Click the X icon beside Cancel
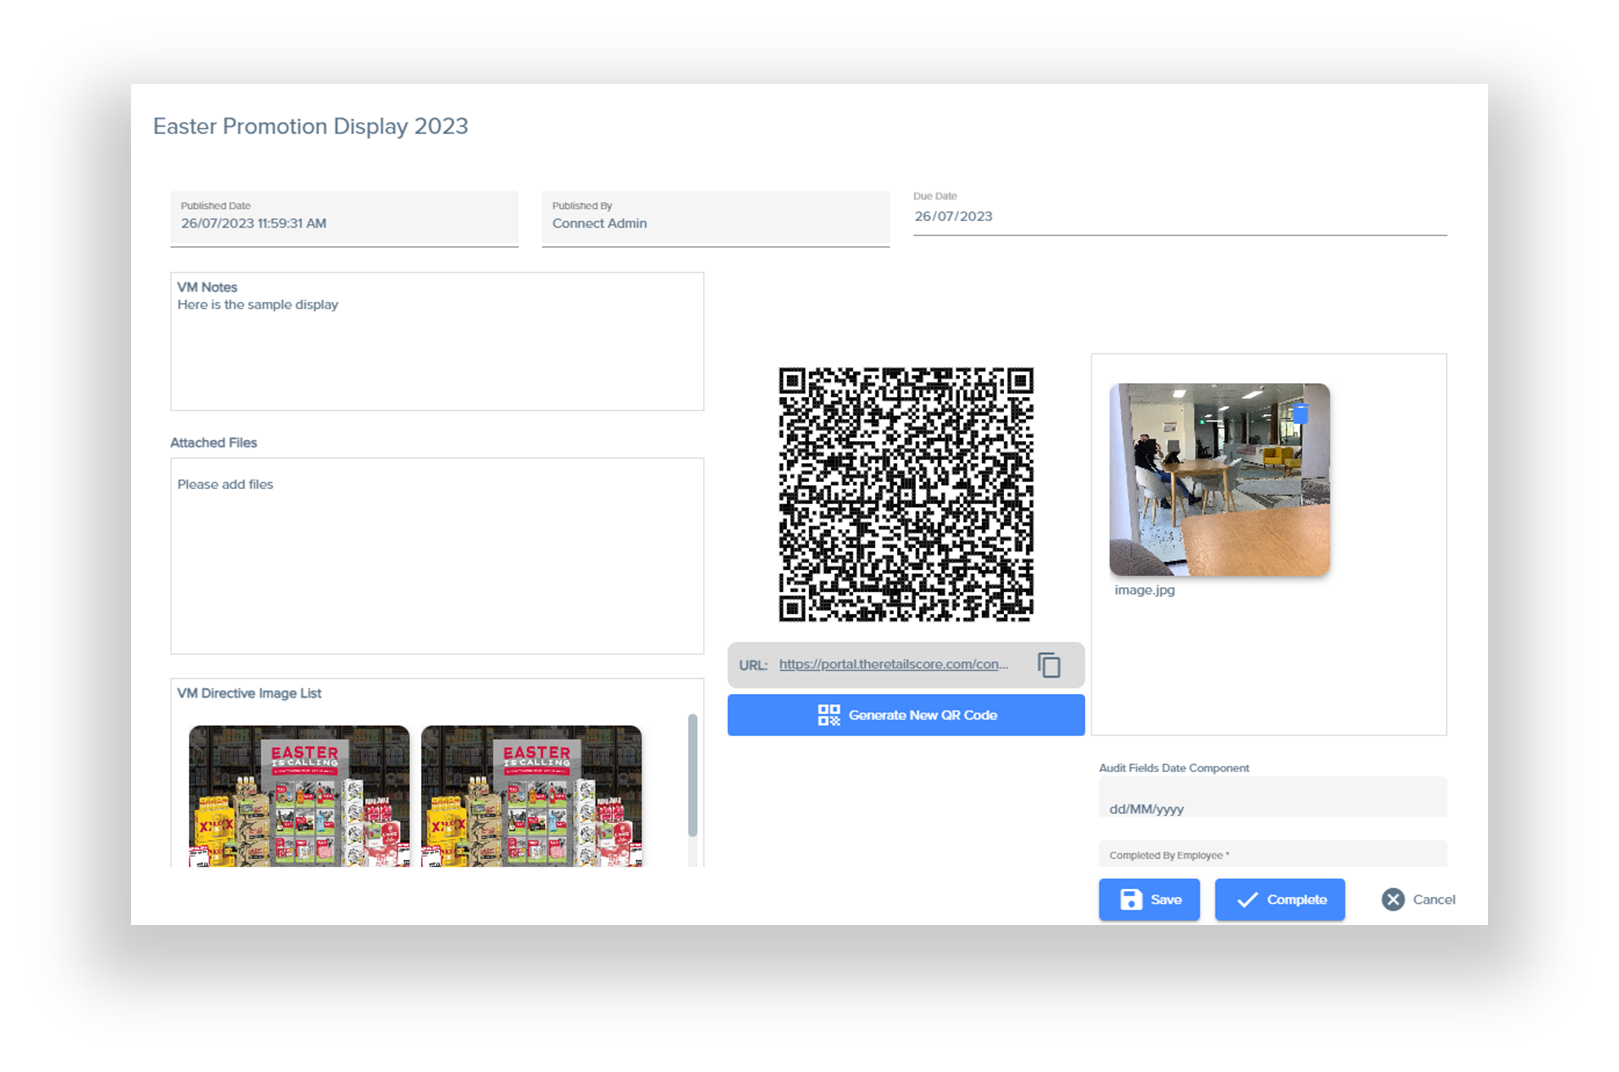Image resolution: width=1619 pixels, height=1072 pixels. tap(1393, 900)
